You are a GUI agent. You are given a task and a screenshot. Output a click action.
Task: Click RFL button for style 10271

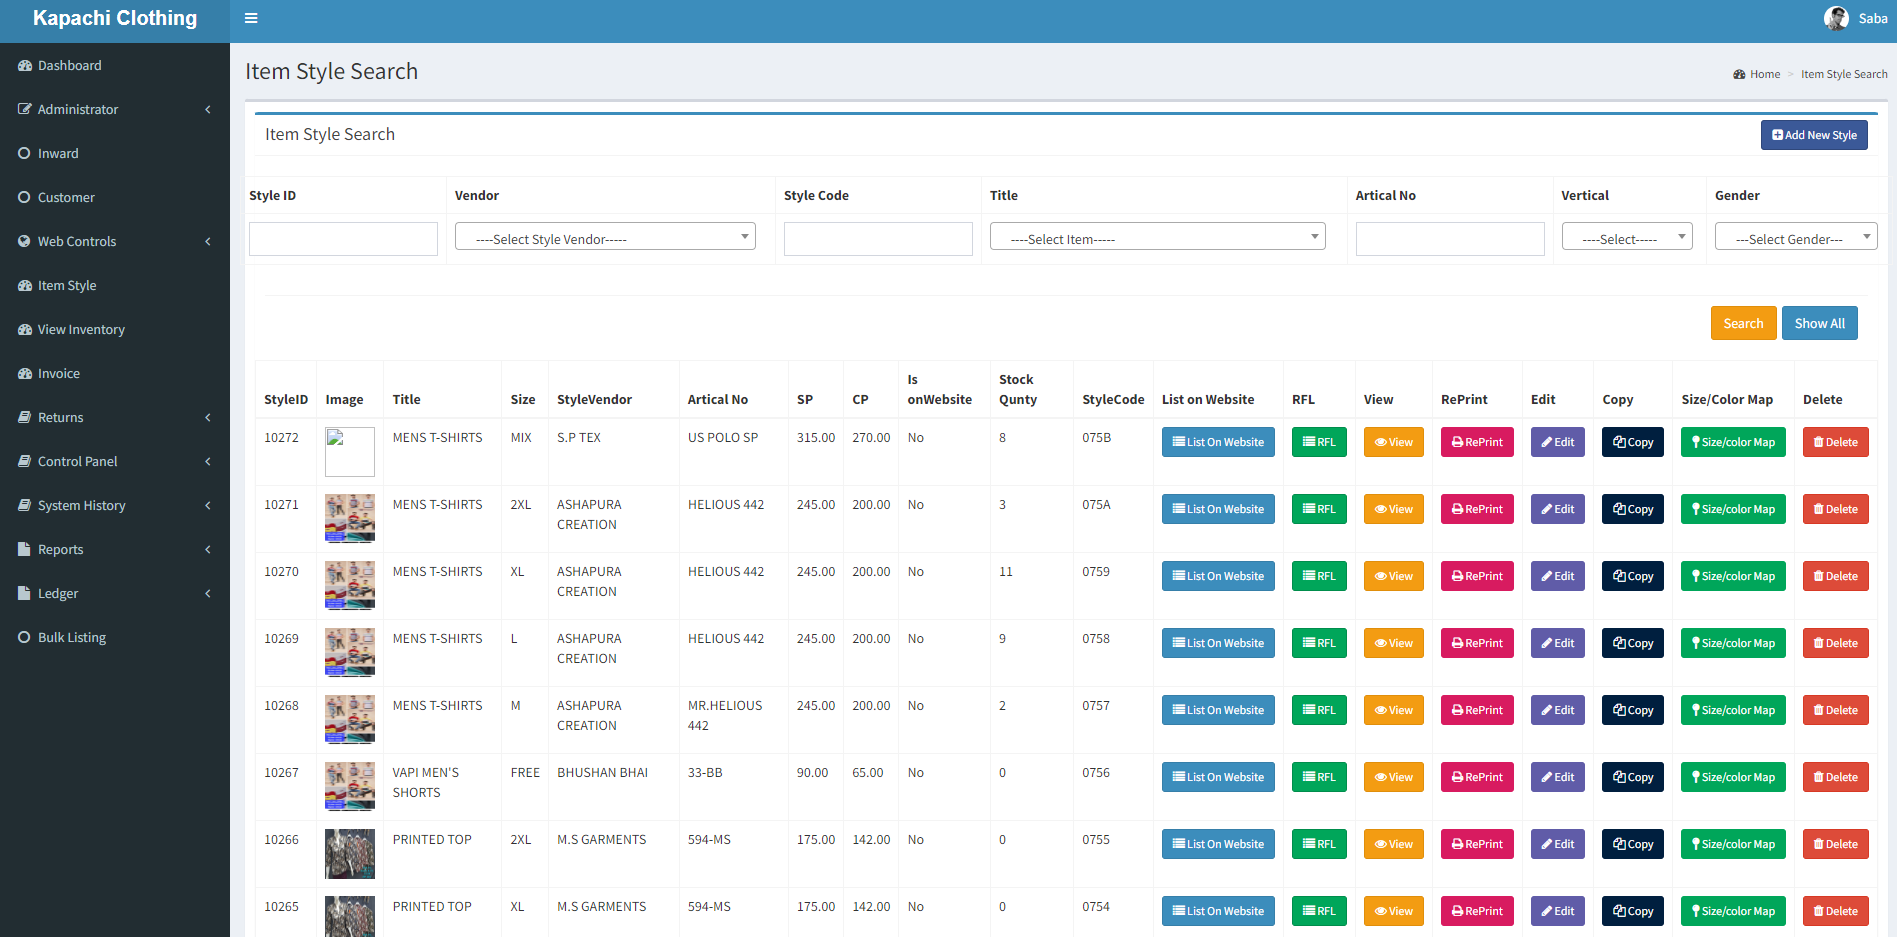[x=1319, y=509]
